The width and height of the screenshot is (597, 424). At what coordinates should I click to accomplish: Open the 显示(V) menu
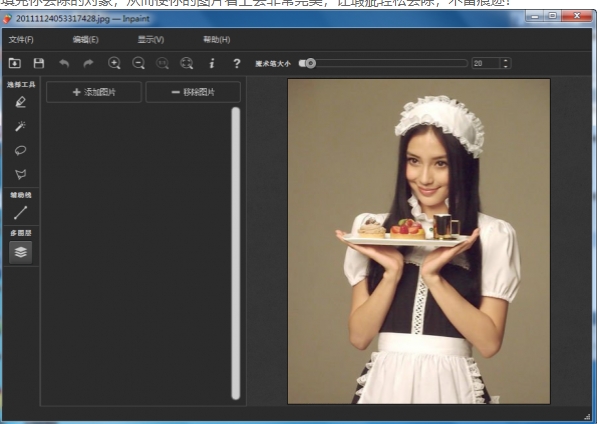pyautogui.click(x=151, y=40)
